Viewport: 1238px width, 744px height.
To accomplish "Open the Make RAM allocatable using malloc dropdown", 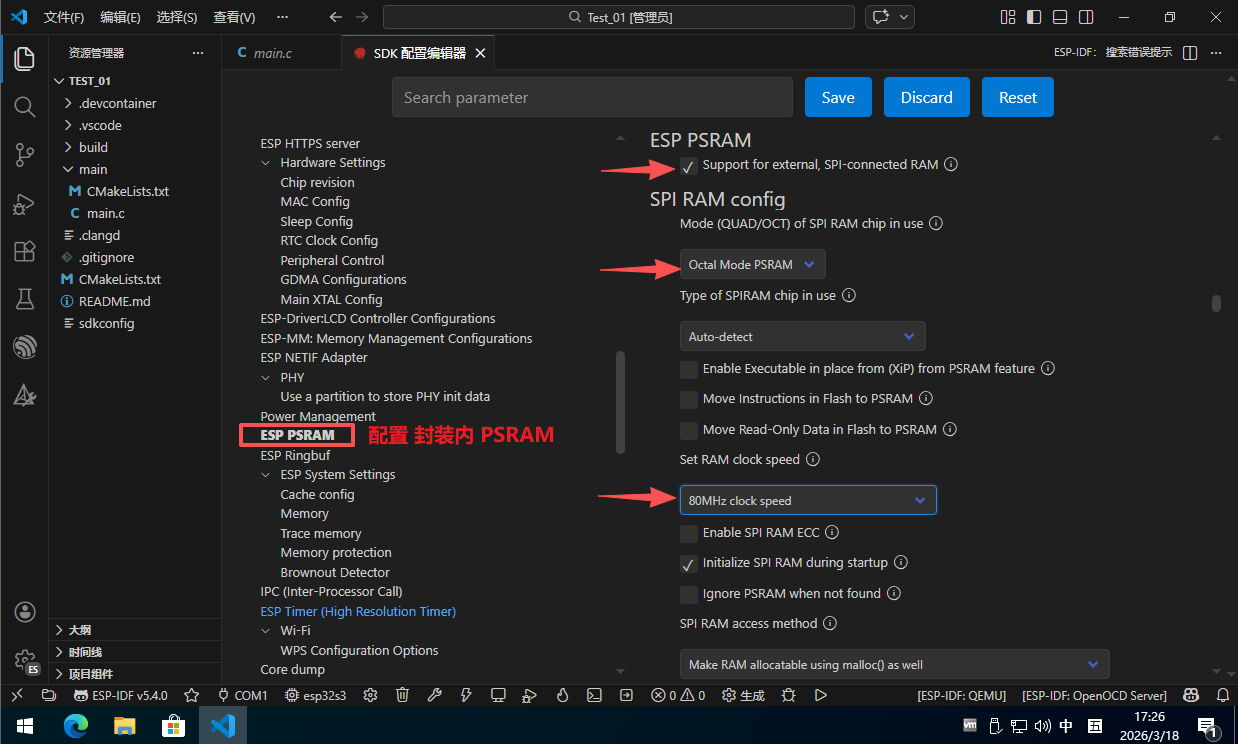I will point(895,664).
